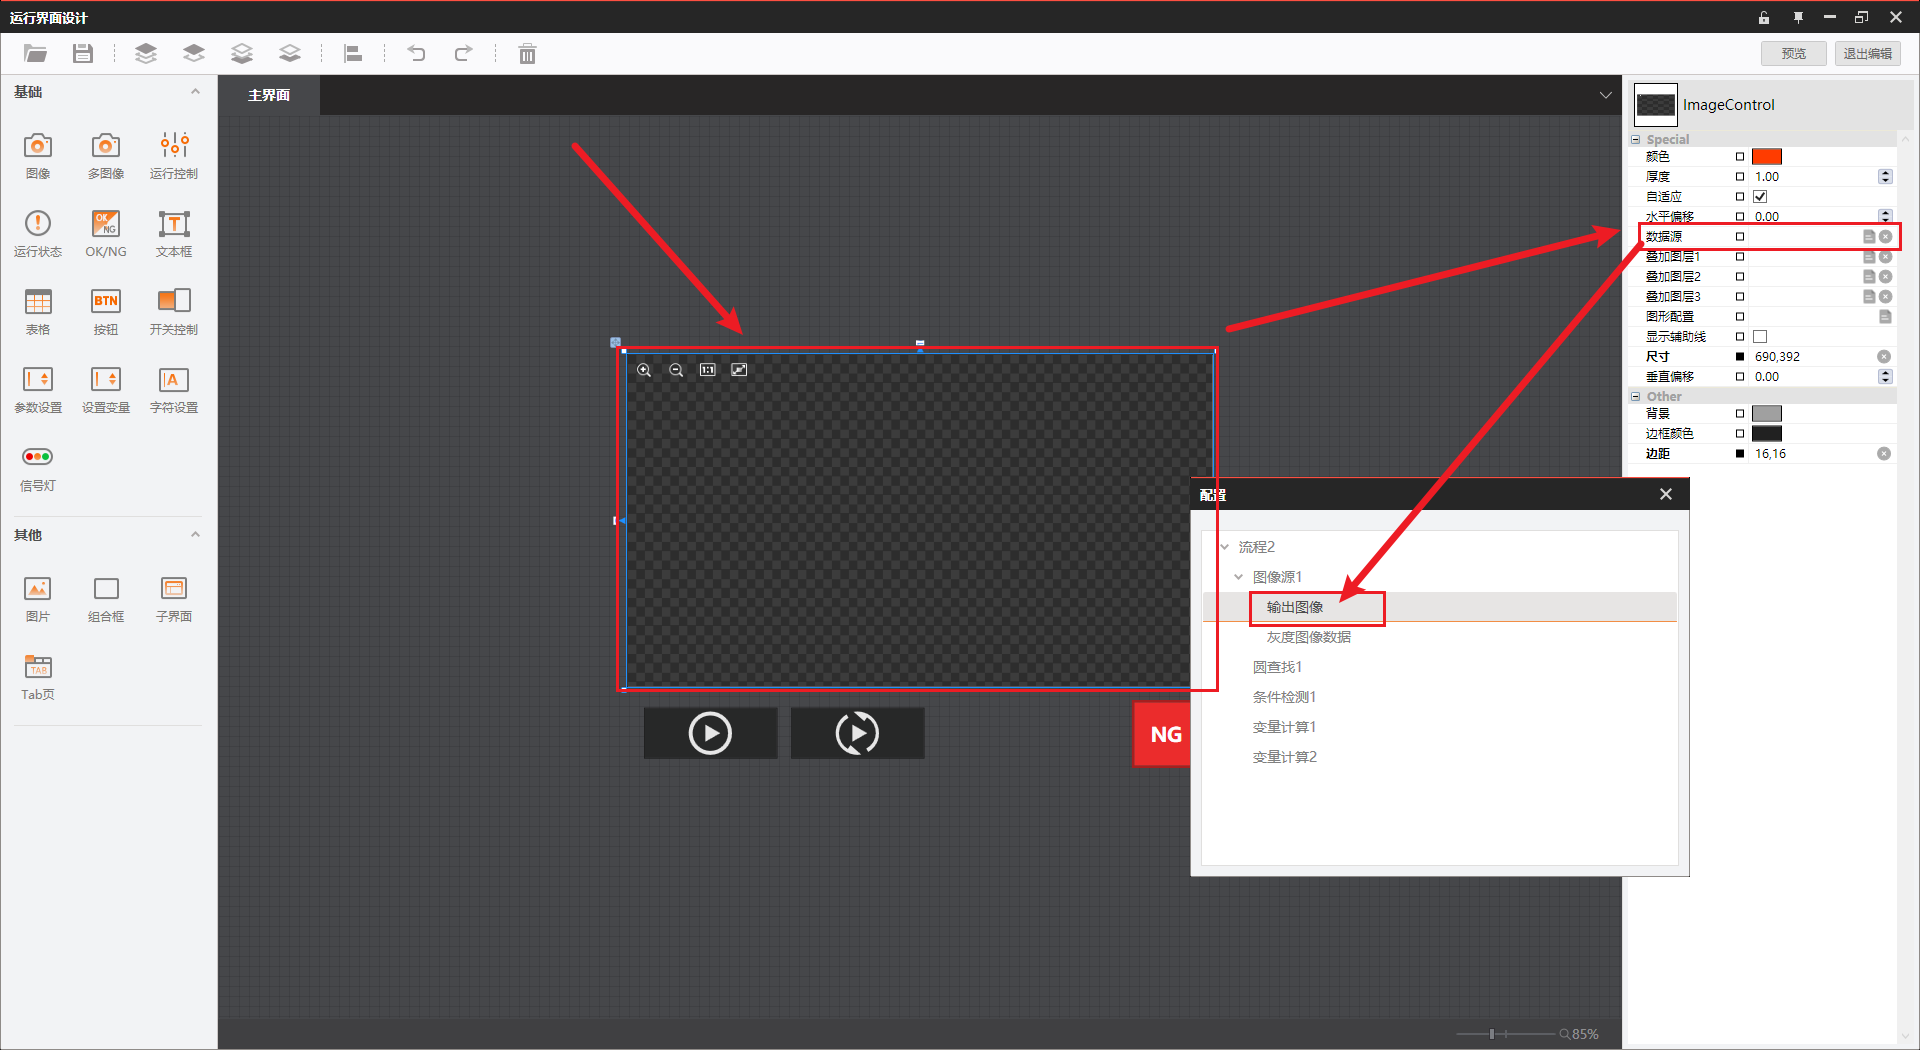Image resolution: width=1920 pixels, height=1050 pixels.
Task: Click the zoom-in magnifier on image control
Action: click(x=644, y=370)
